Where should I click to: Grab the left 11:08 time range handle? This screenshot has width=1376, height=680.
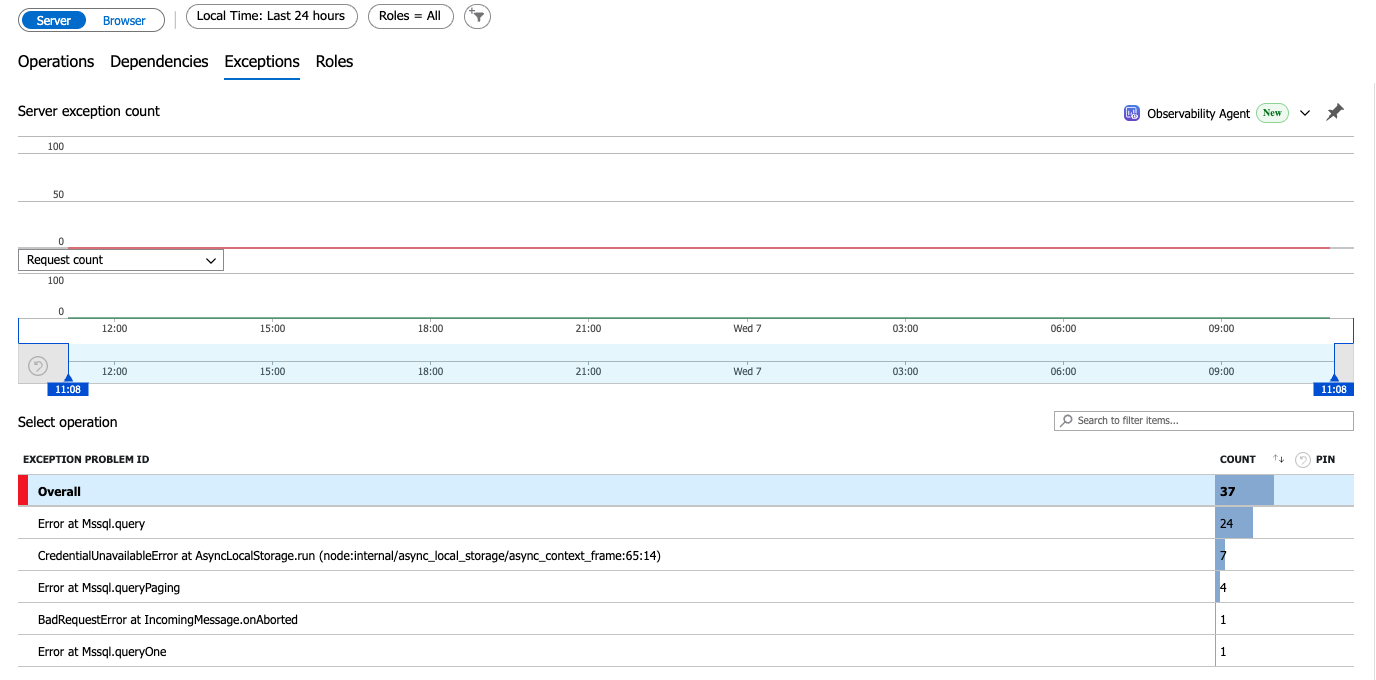(68, 389)
